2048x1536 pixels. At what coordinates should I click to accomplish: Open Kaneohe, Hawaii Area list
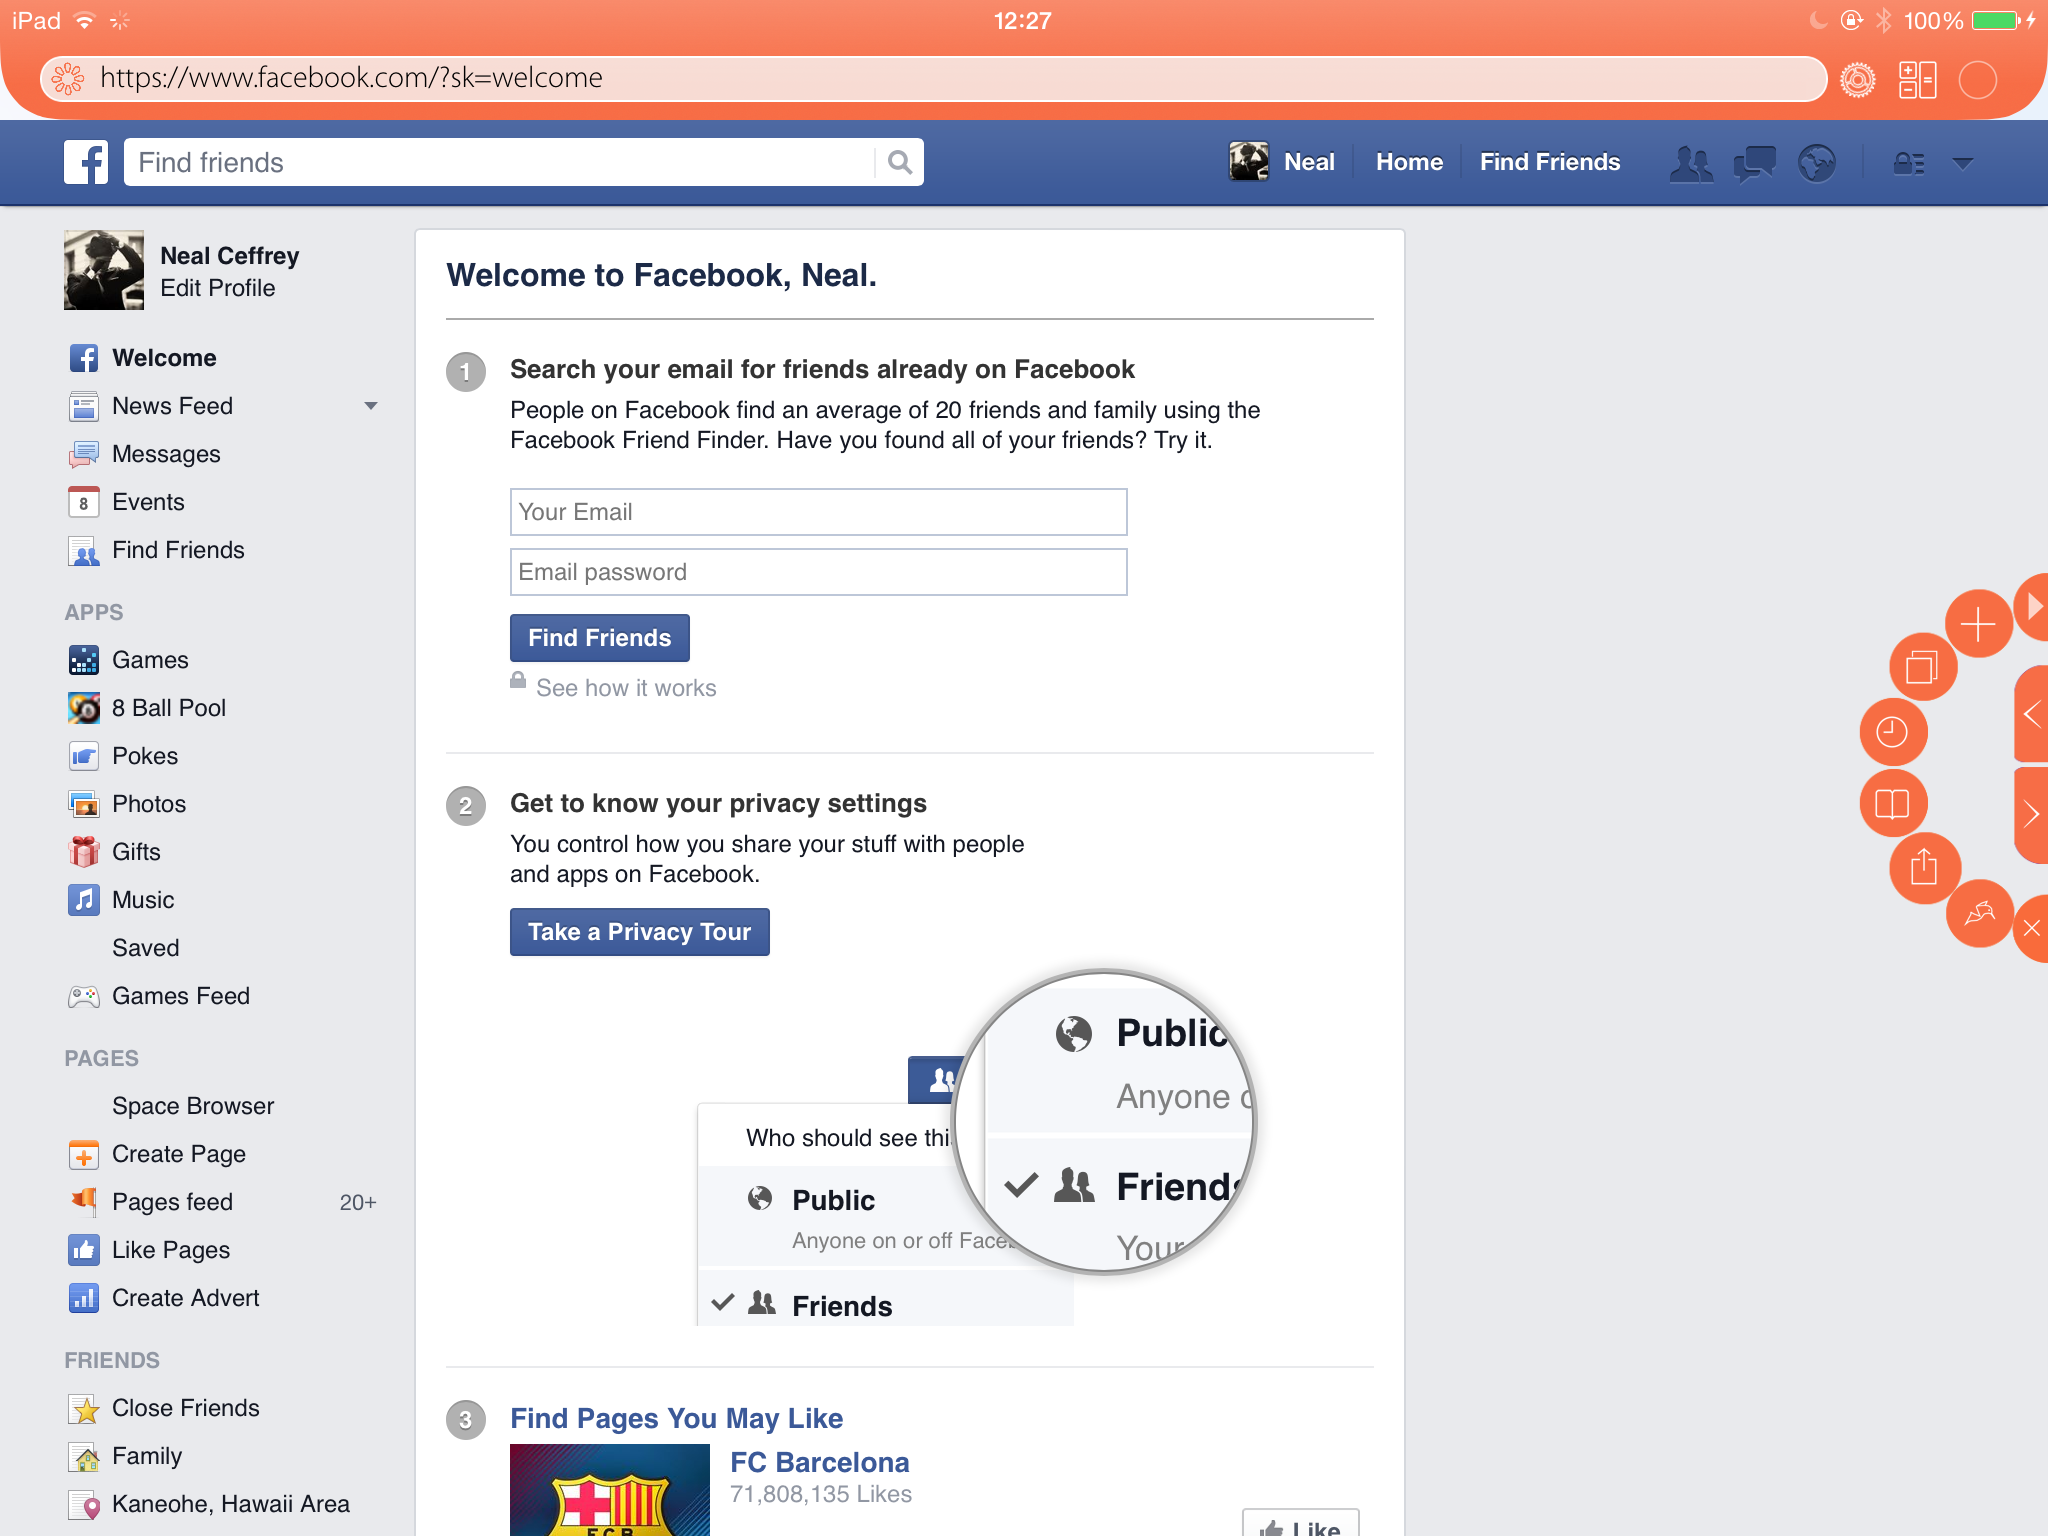(x=230, y=1504)
